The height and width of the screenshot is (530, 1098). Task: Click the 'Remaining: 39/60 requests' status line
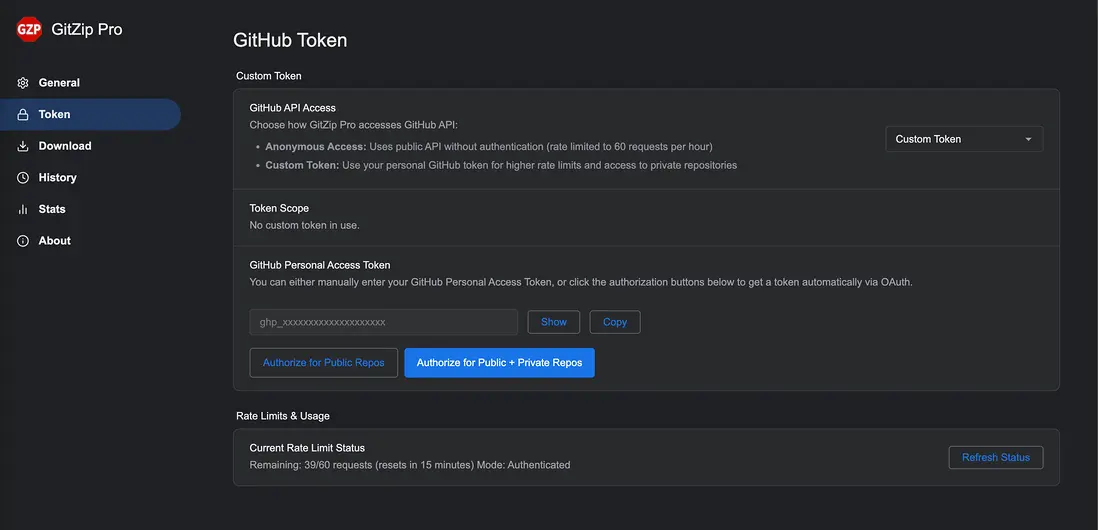pyautogui.click(x=410, y=465)
